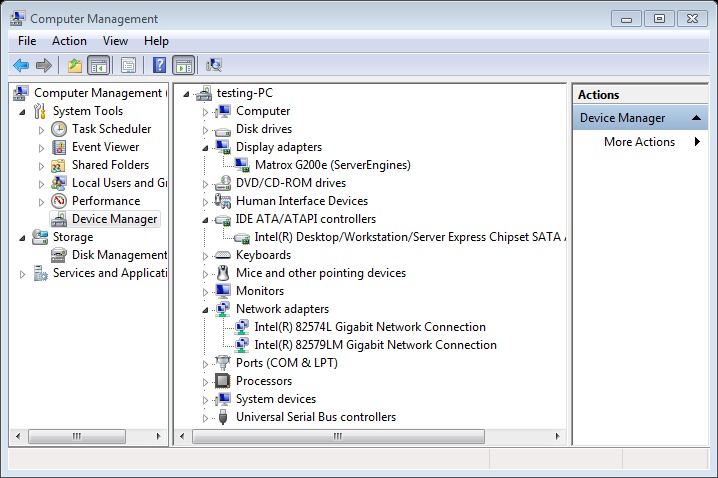Collapse the Network adapters node
The image size is (718, 478).
tap(206, 310)
